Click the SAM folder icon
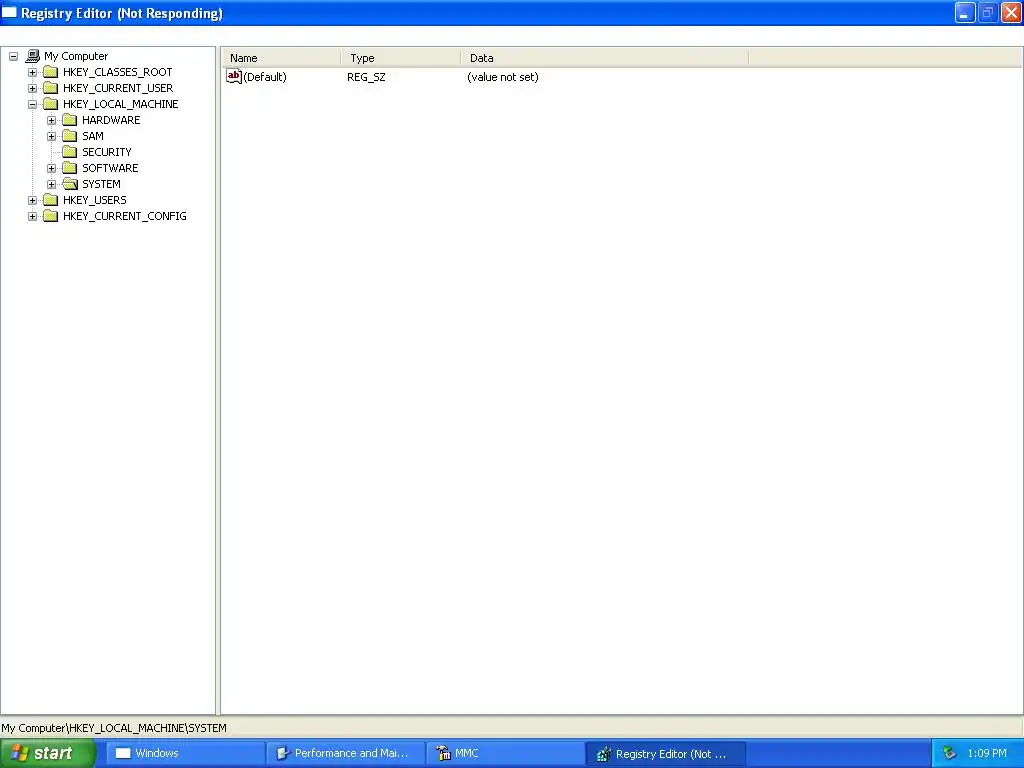The height and width of the screenshot is (768, 1024). coord(70,136)
